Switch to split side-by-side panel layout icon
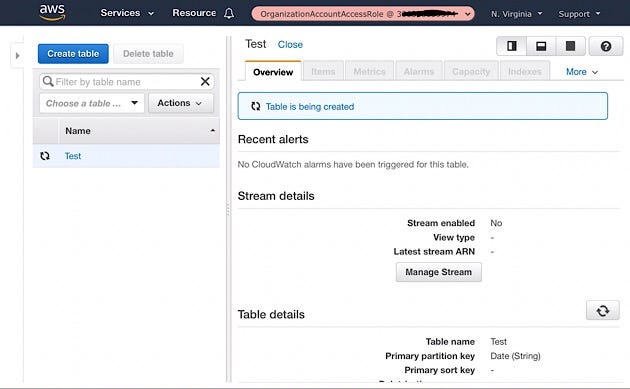The height and width of the screenshot is (389, 630). tap(511, 46)
